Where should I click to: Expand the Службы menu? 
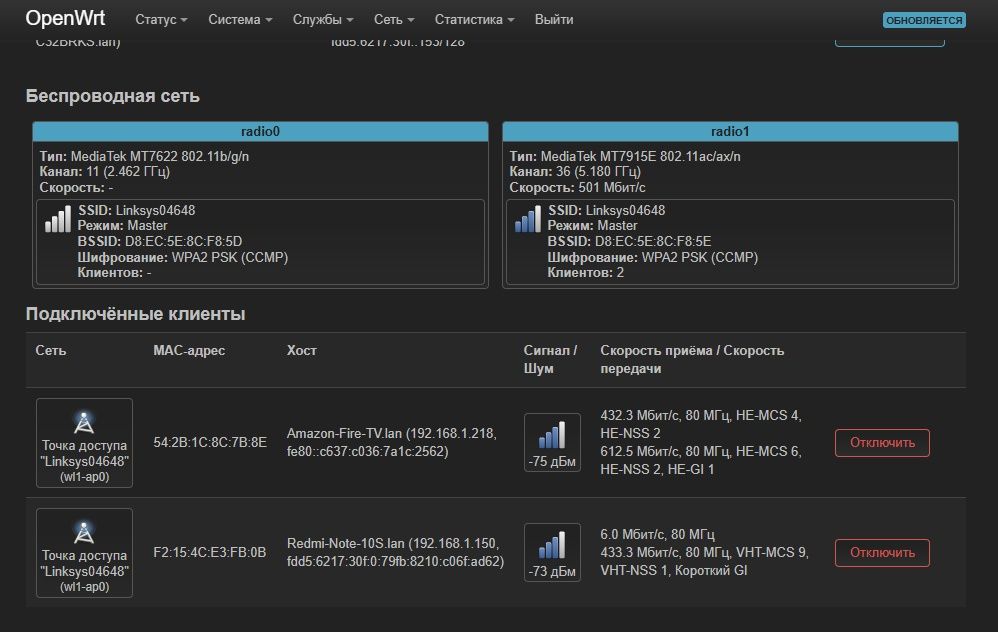323,20
